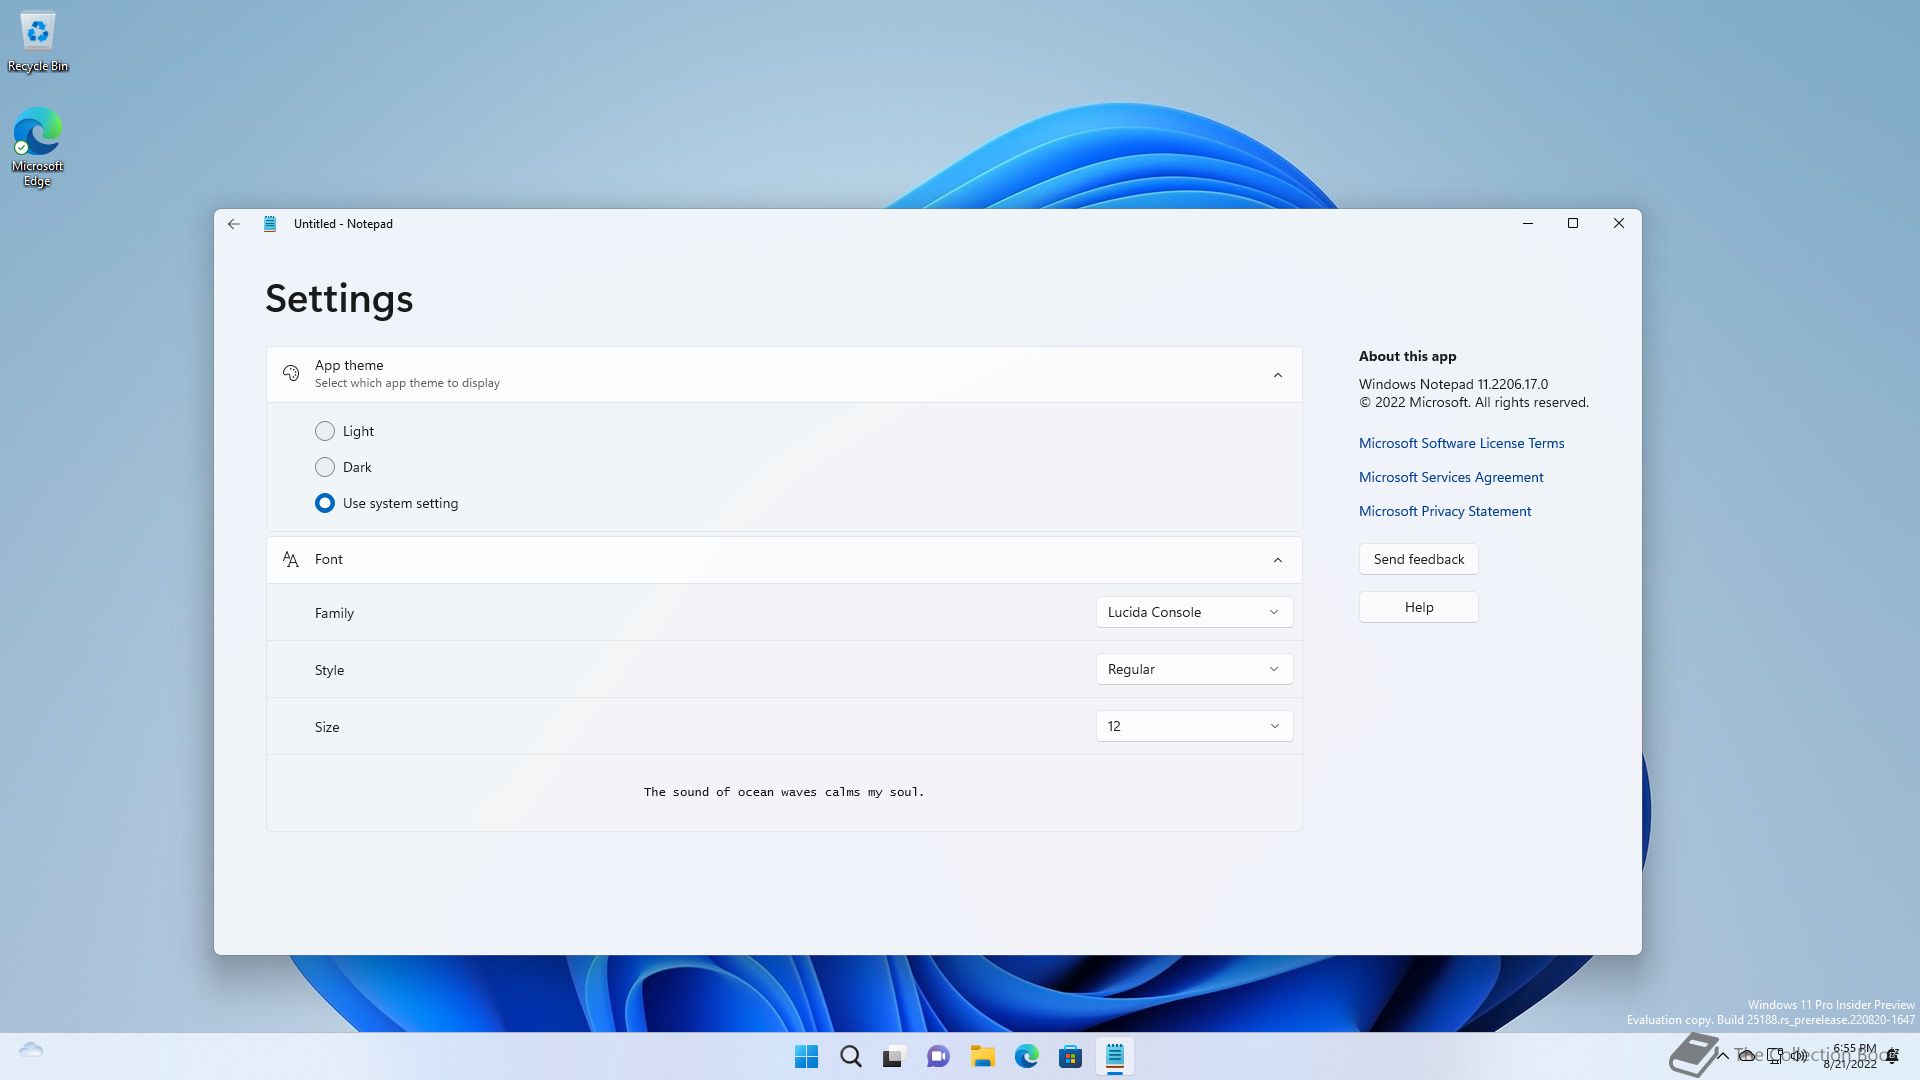Click the OneDrive cloud tray icon
This screenshot has width=1920, height=1080.
coord(1747,1056)
